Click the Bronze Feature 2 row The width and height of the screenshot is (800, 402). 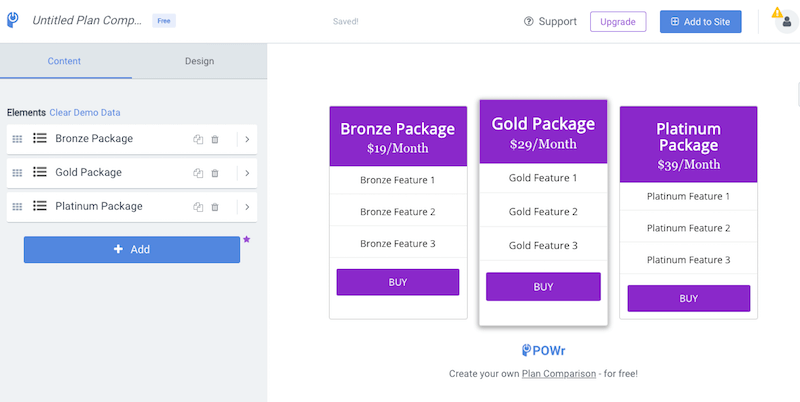pos(398,212)
